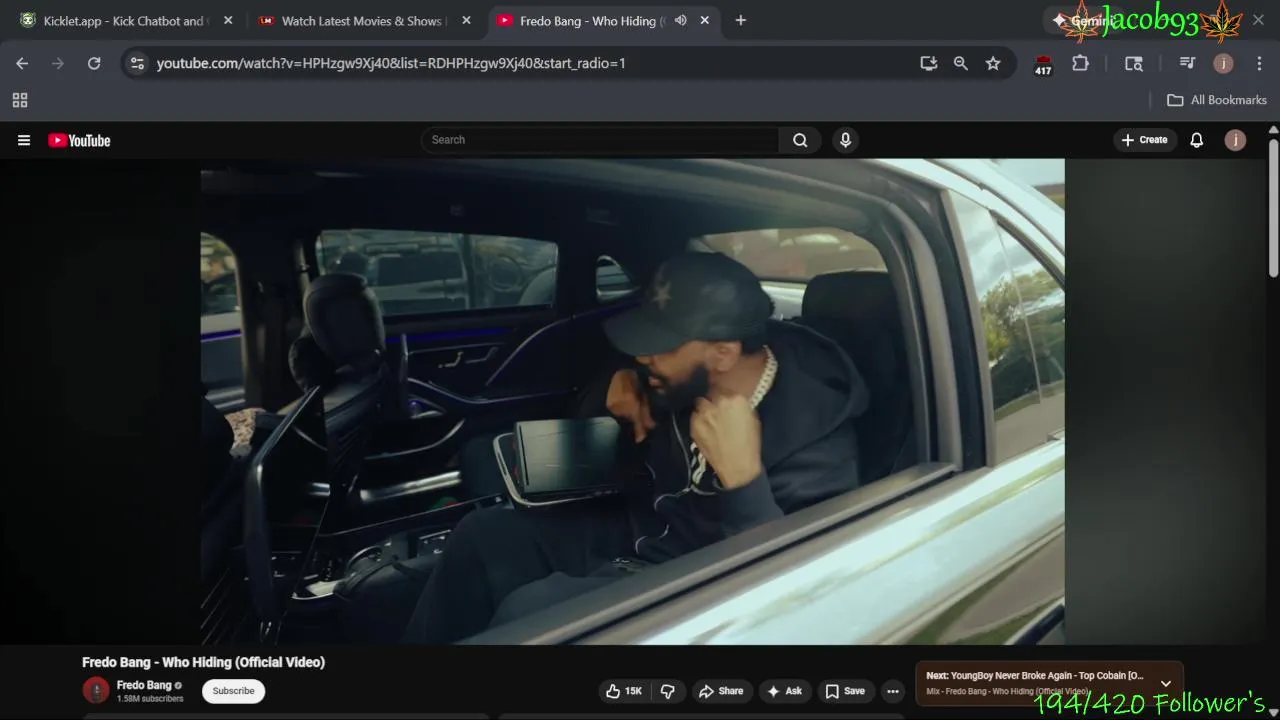Go to YouTube home via logo
This screenshot has height=720, width=1280.
pos(79,140)
